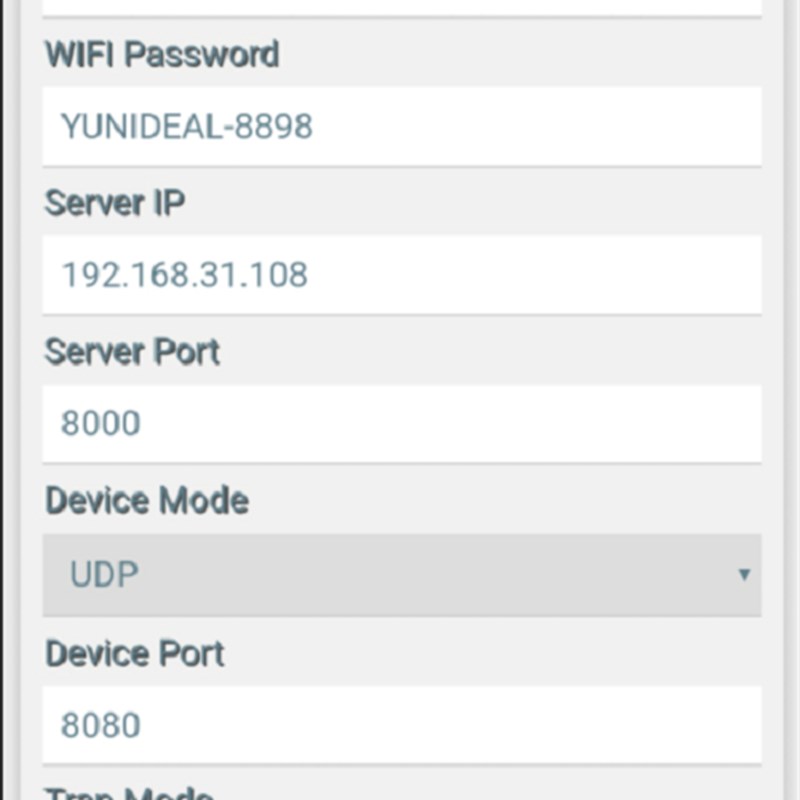Click the 192.168.31.108 address text
This screenshot has width=800, height=800.
[x=185, y=275]
